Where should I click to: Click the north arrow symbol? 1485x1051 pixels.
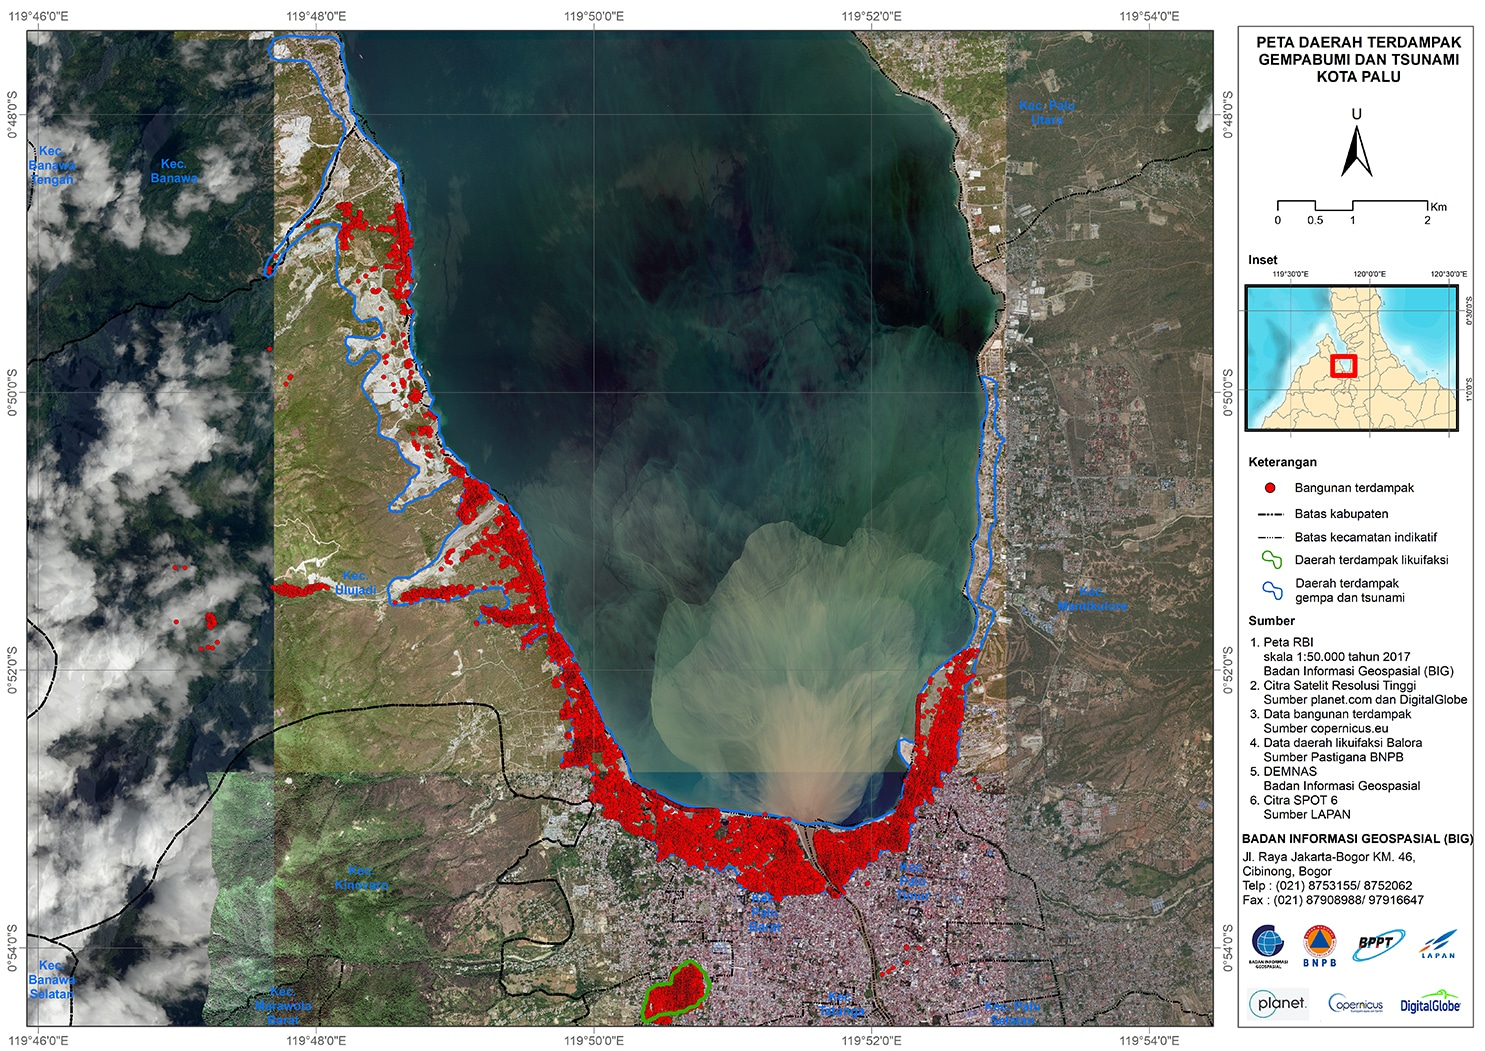coord(1356,151)
